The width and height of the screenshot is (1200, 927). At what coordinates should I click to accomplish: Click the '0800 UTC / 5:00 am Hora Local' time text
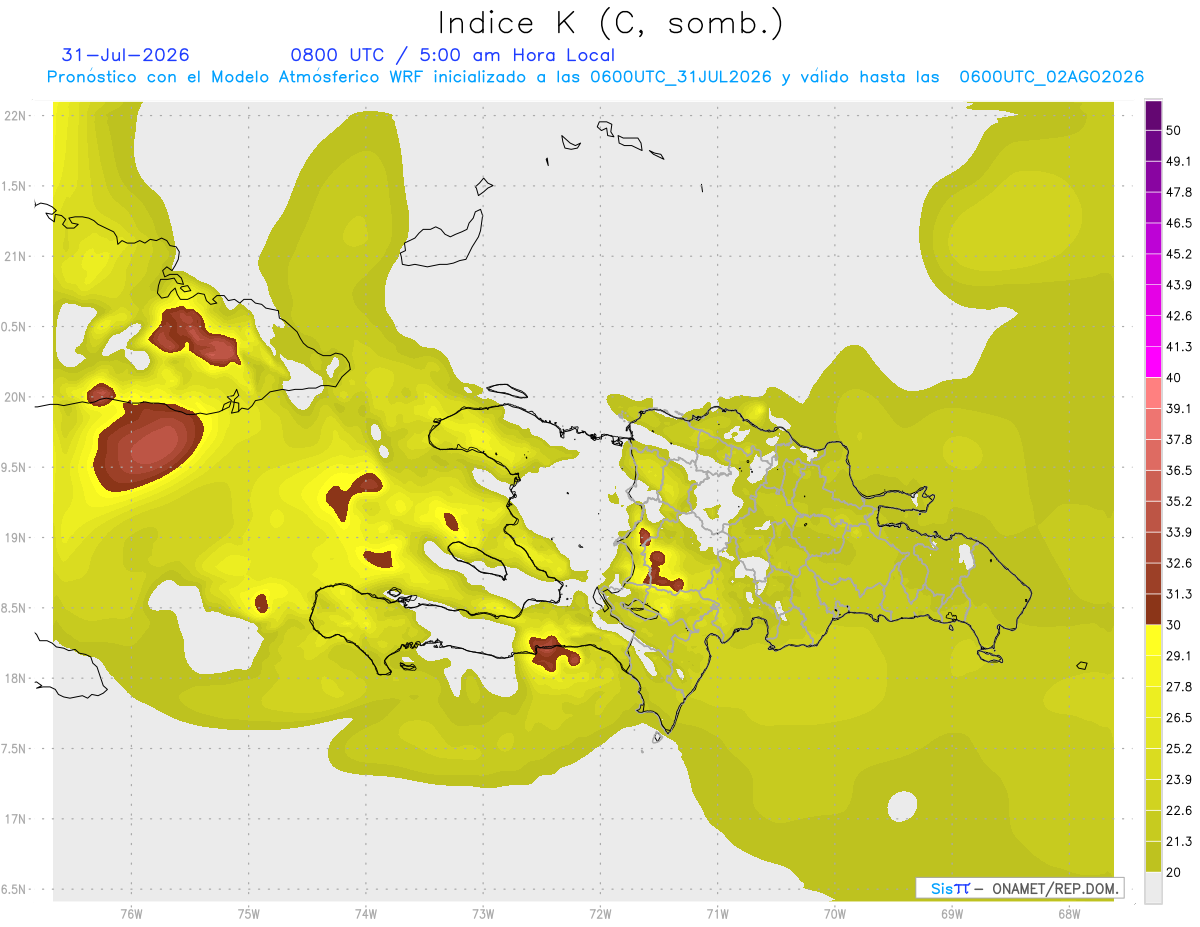(452, 55)
